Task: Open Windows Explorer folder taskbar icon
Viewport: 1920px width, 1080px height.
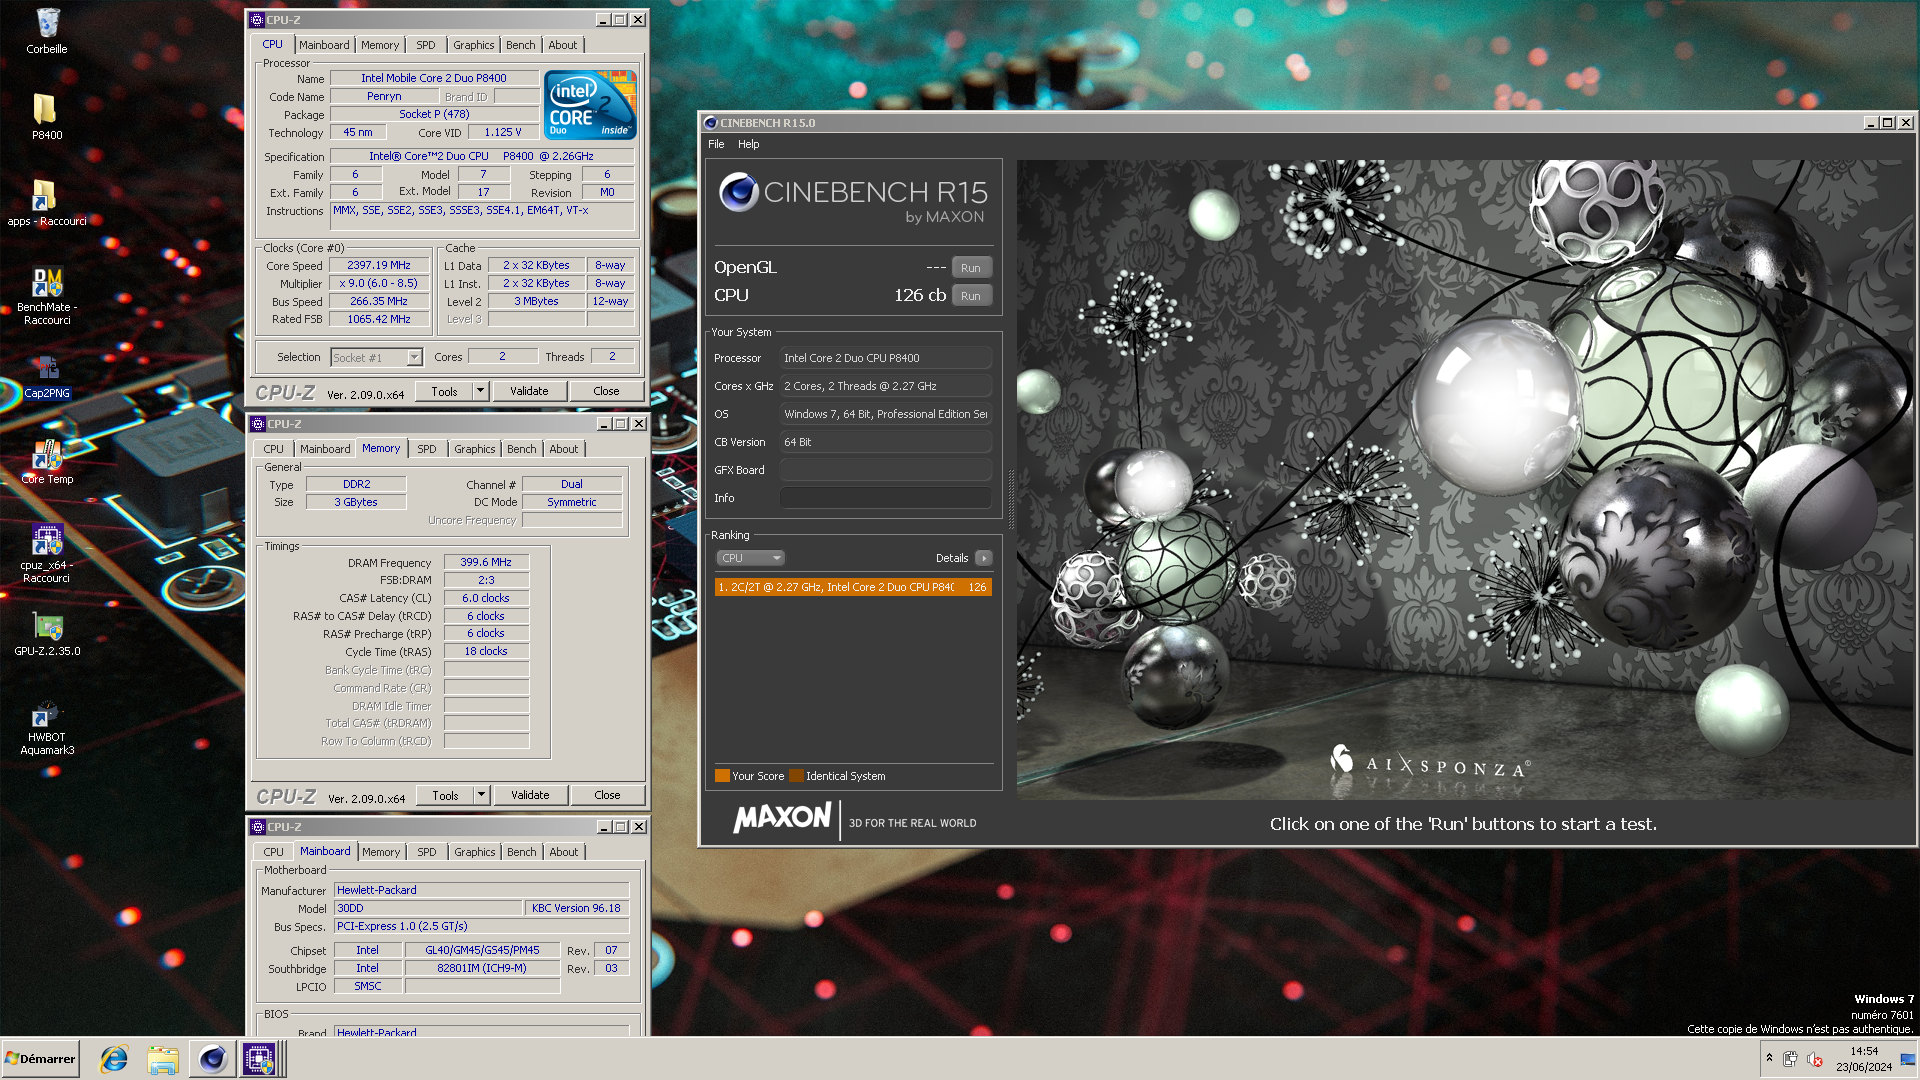Action: [x=162, y=1059]
